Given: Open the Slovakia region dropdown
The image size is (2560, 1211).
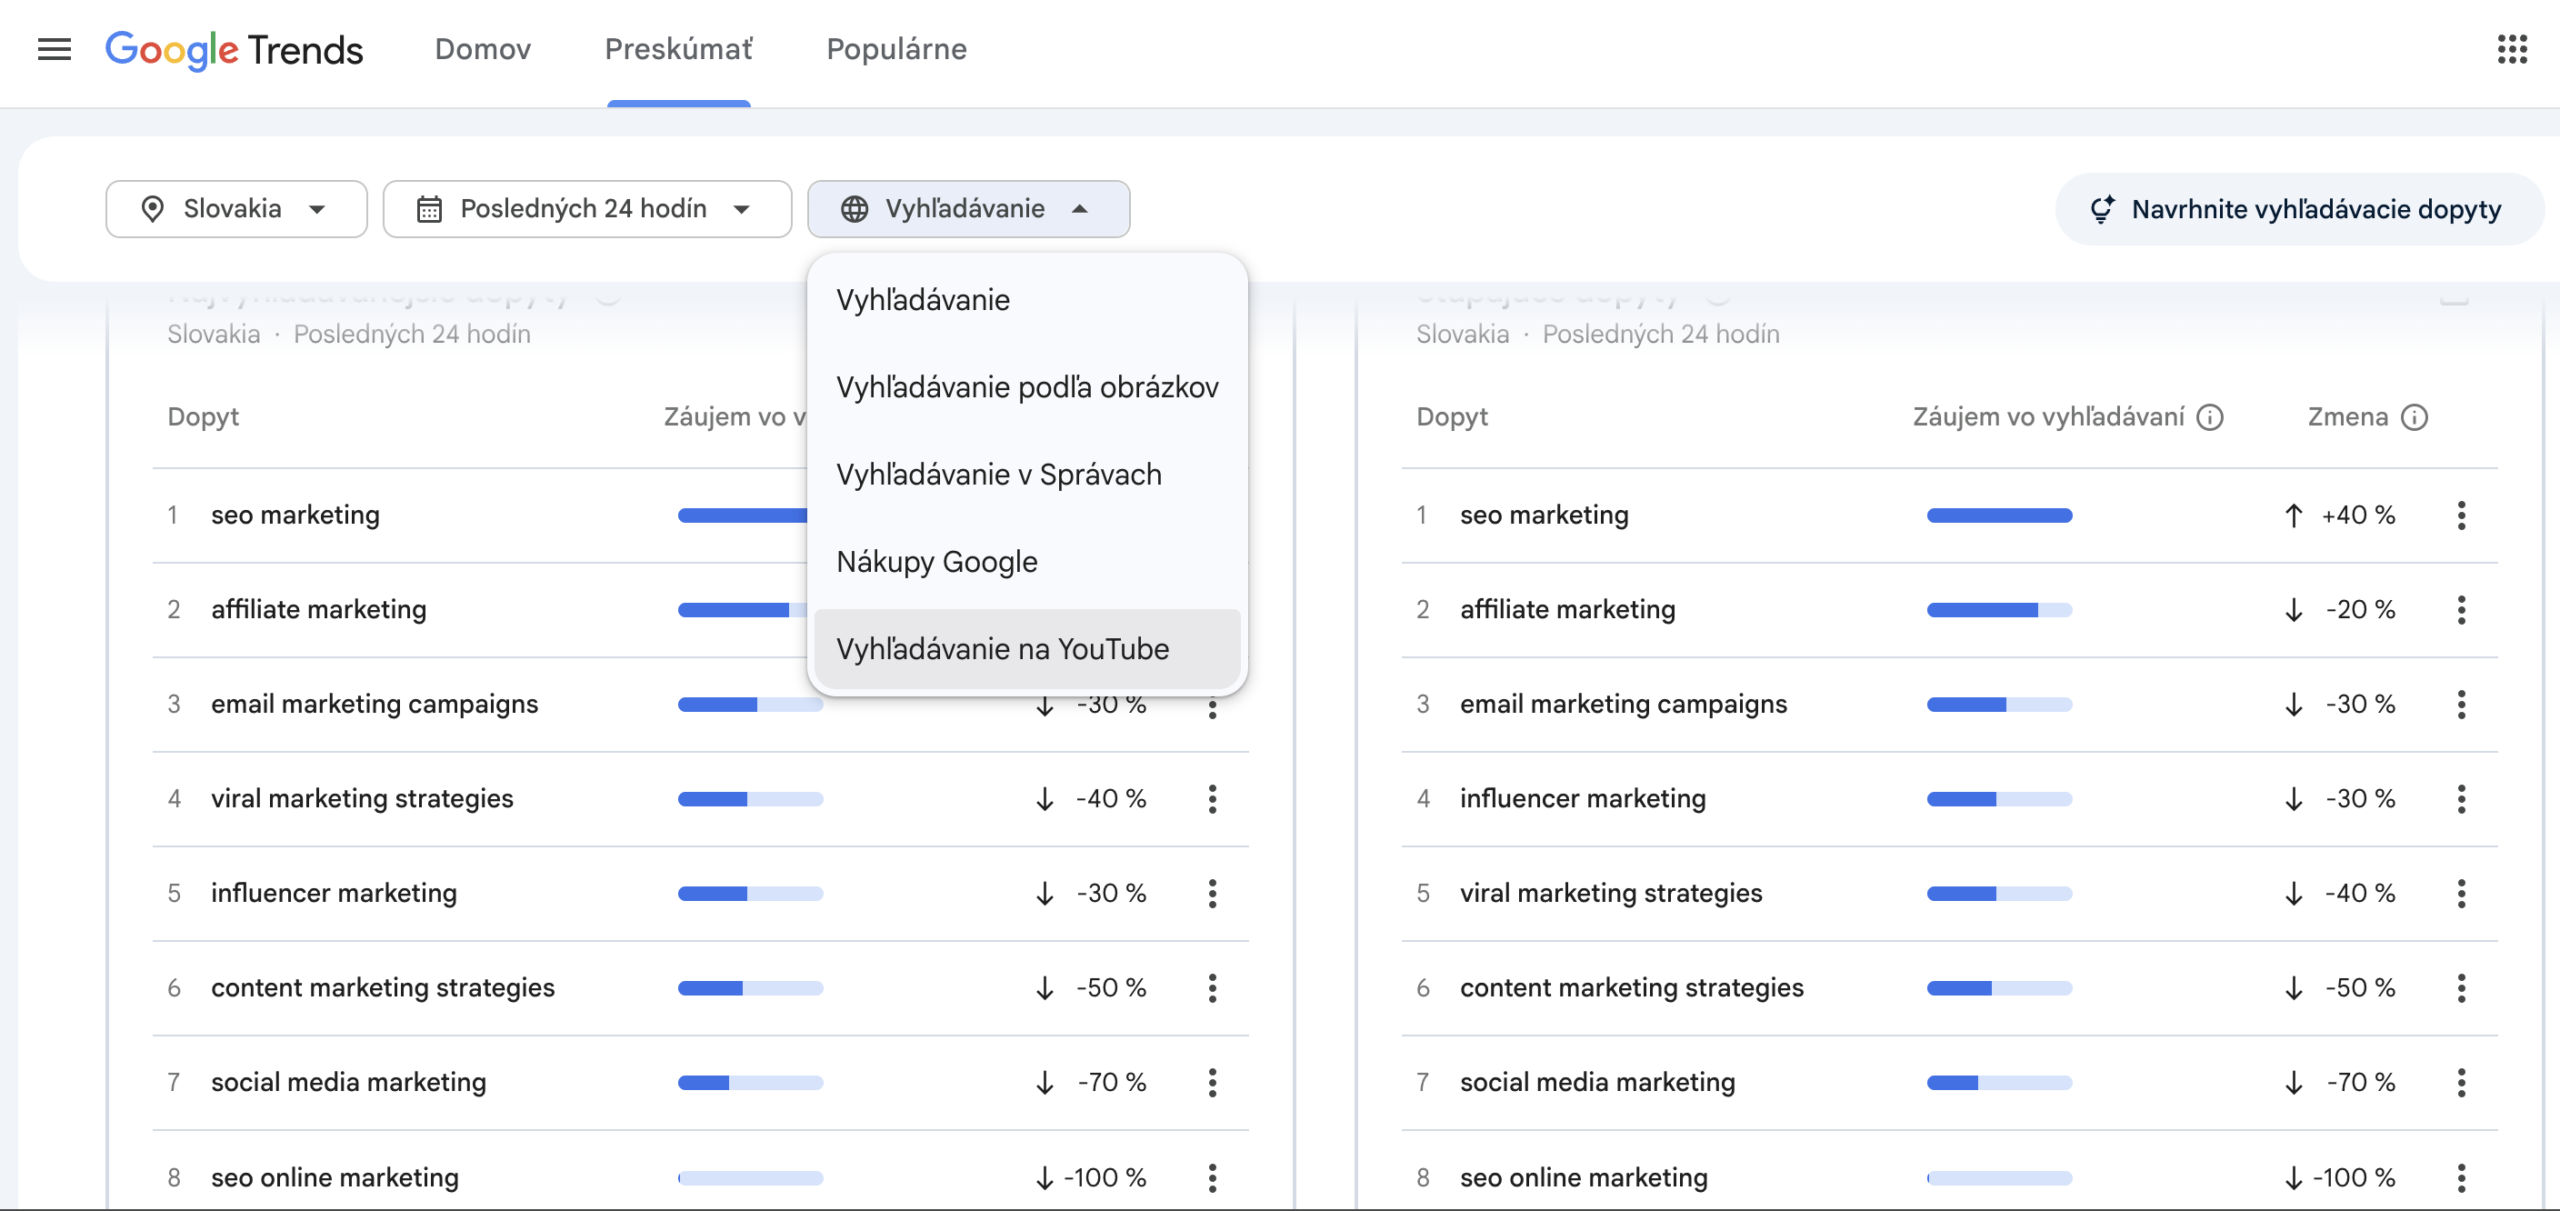Looking at the screenshot, I should [236, 209].
